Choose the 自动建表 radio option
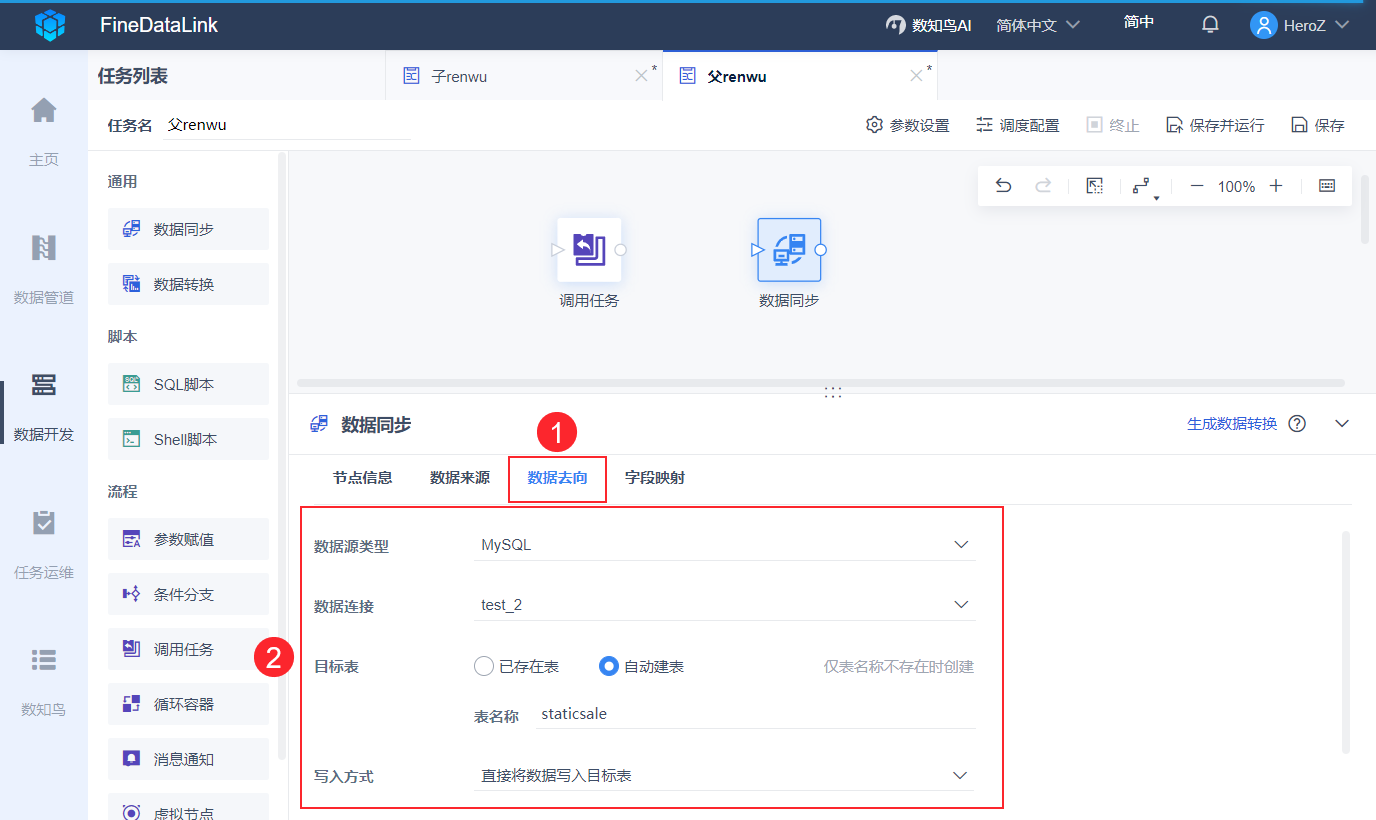The height and width of the screenshot is (820, 1376). pyautogui.click(x=641, y=666)
